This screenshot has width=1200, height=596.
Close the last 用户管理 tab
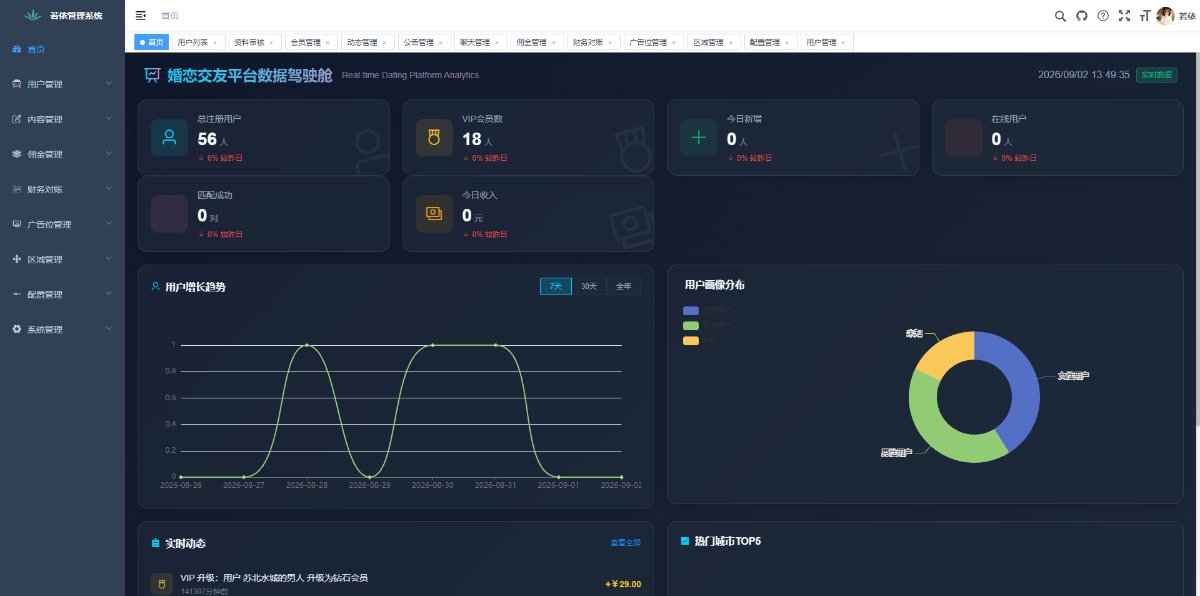pos(843,43)
